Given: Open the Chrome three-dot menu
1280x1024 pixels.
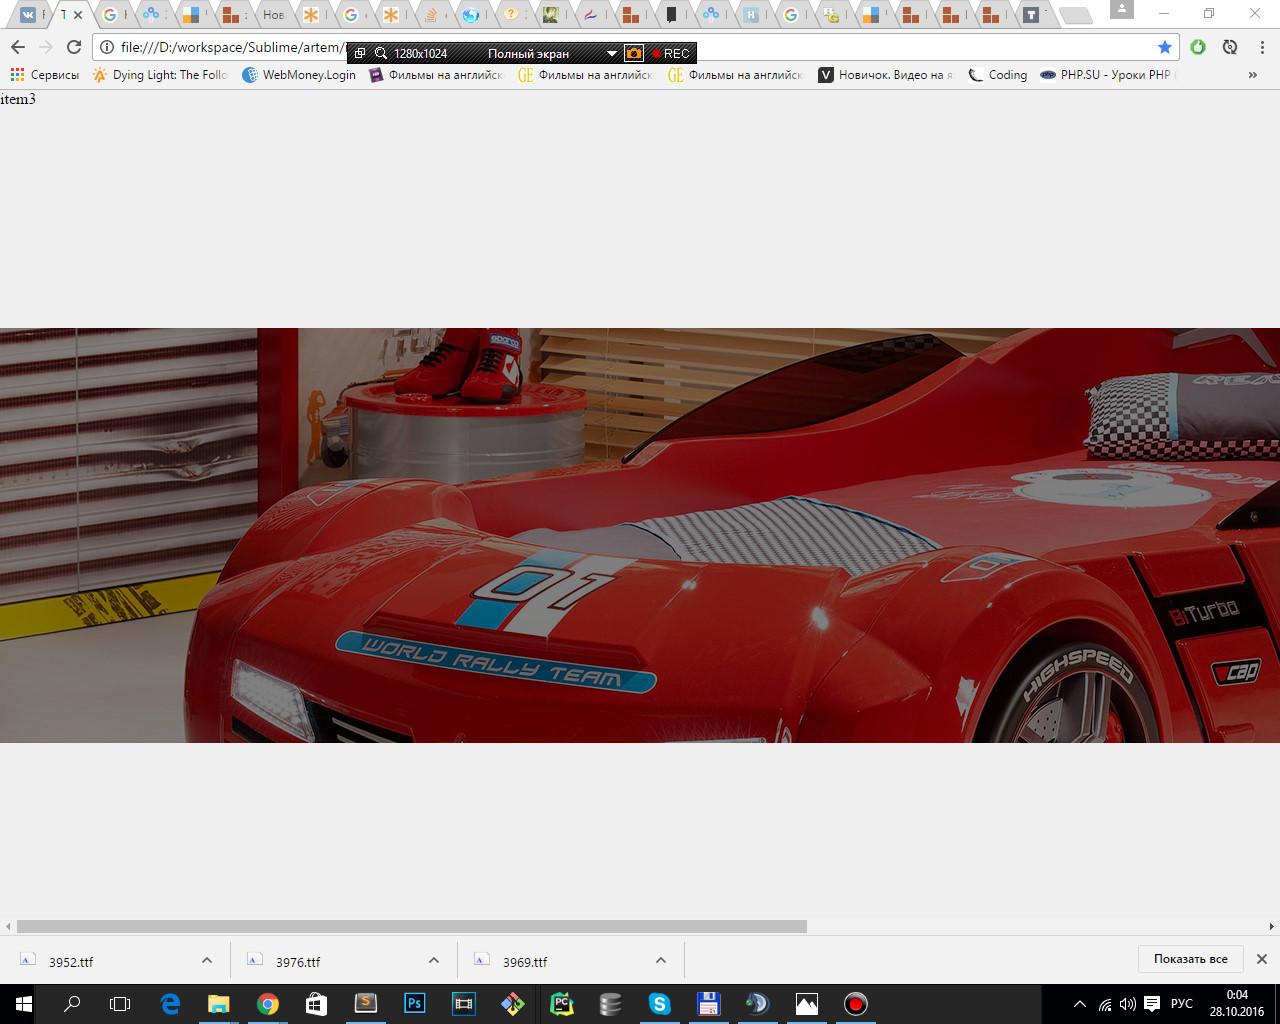Looking at the screenshot, I should [1262, 47].
